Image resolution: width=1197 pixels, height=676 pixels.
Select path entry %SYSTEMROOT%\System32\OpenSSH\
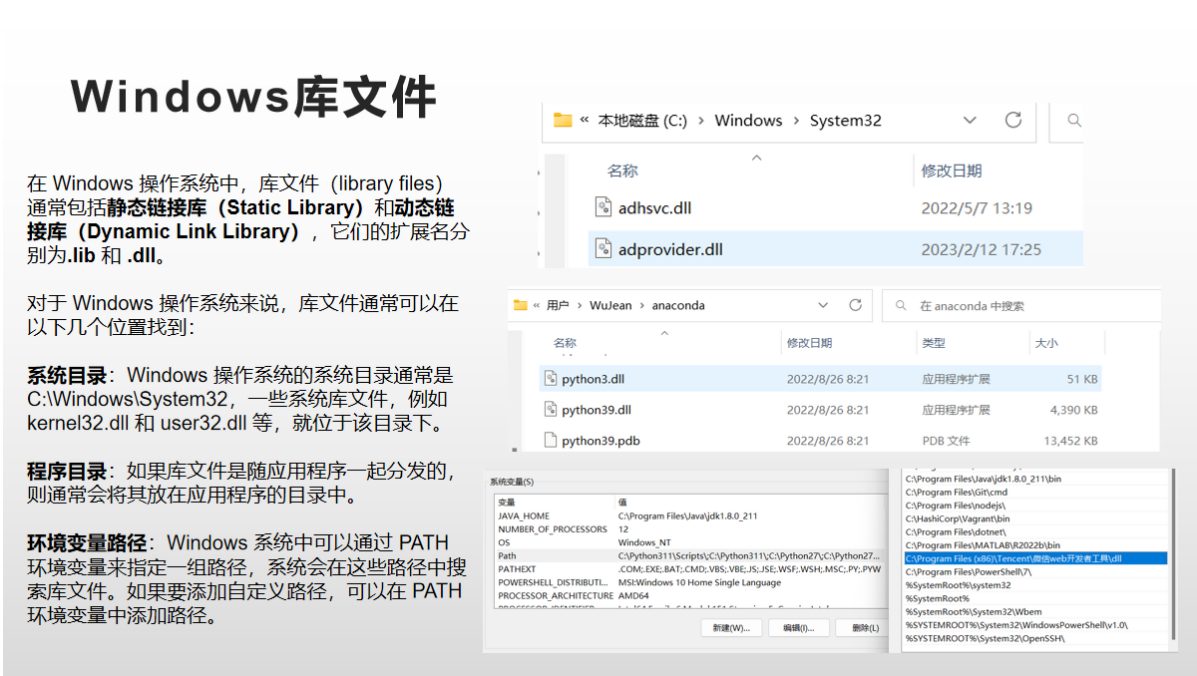click(x=1035, y=639)
